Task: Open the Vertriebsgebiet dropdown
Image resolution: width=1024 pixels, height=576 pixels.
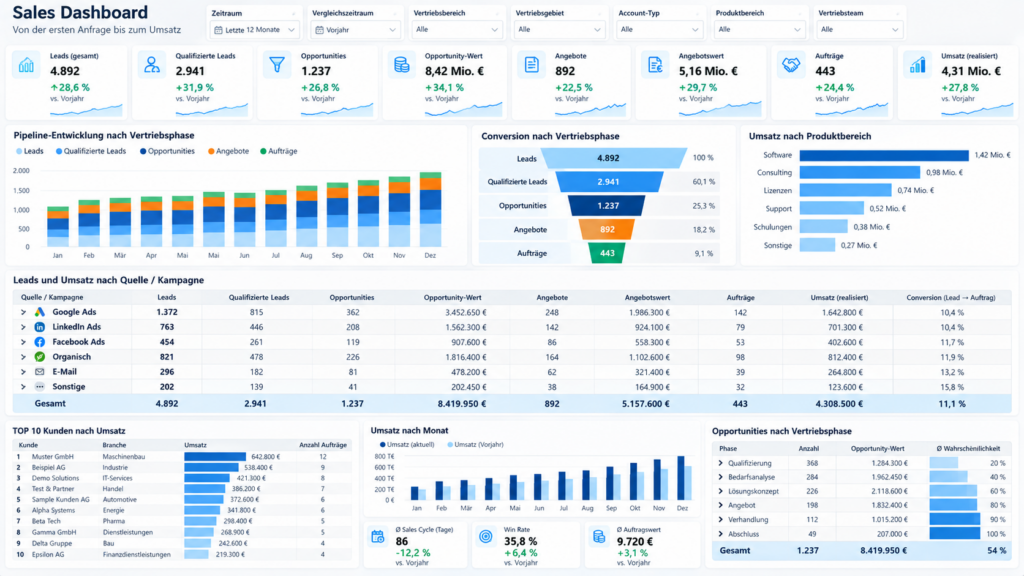Action: click(x=559, y=30)
